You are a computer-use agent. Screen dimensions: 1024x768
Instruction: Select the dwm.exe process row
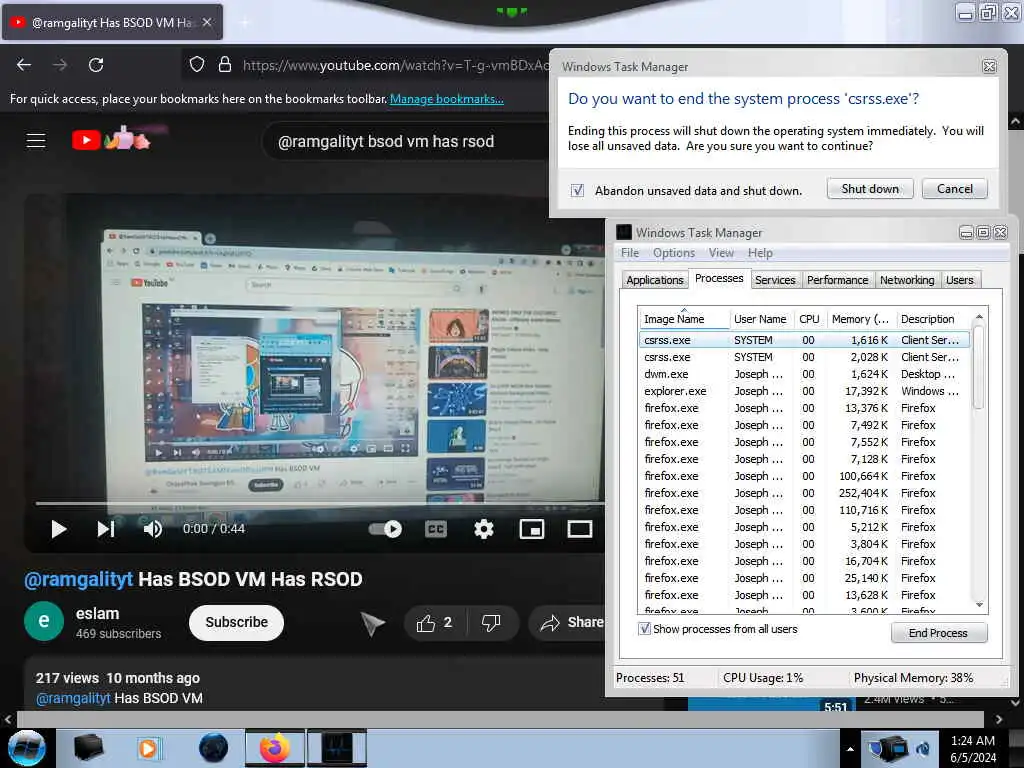805,374
